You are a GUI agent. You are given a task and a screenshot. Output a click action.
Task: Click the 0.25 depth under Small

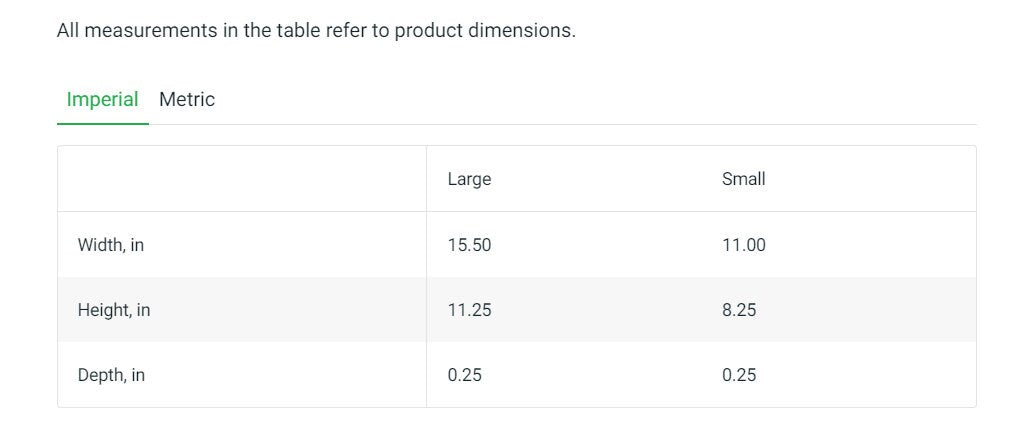click(739, 376)
